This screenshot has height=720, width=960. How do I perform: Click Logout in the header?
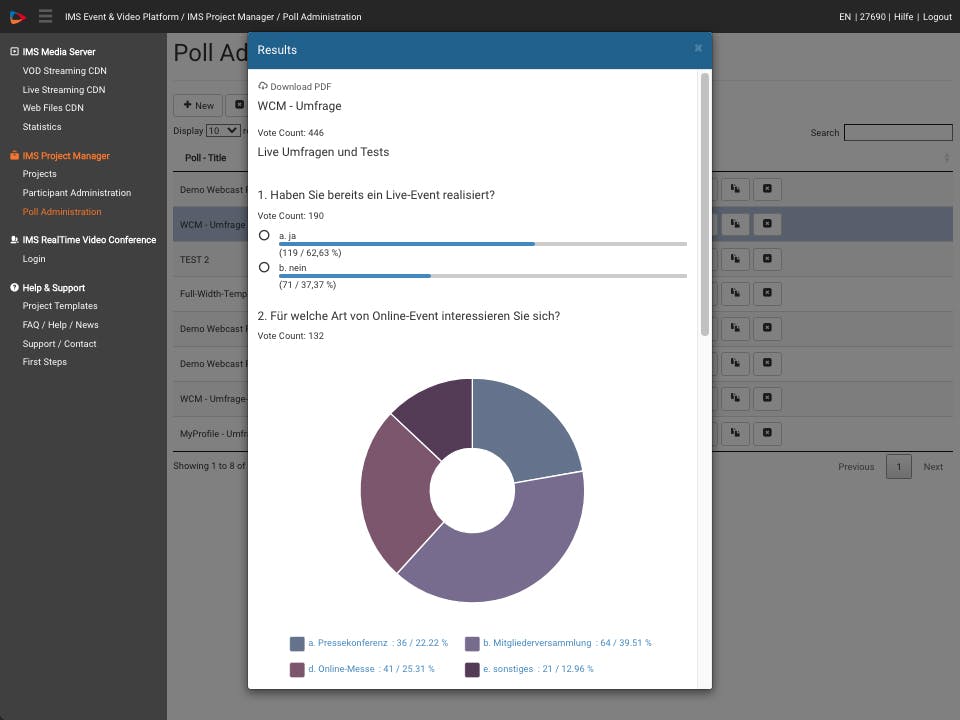pyautogui.click(x=937, y=17)
